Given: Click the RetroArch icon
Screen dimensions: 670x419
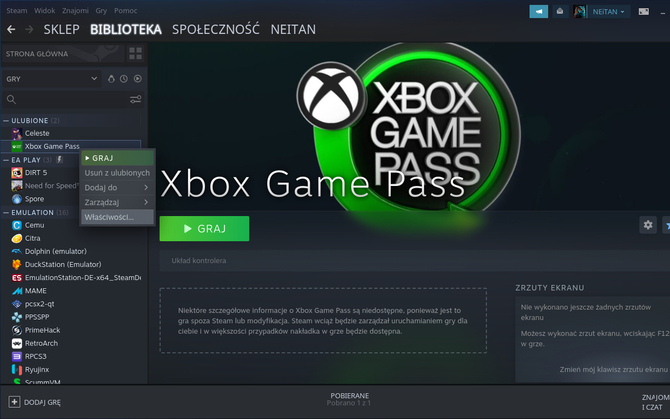Looking at the screenshot, I should coord(17,343).
